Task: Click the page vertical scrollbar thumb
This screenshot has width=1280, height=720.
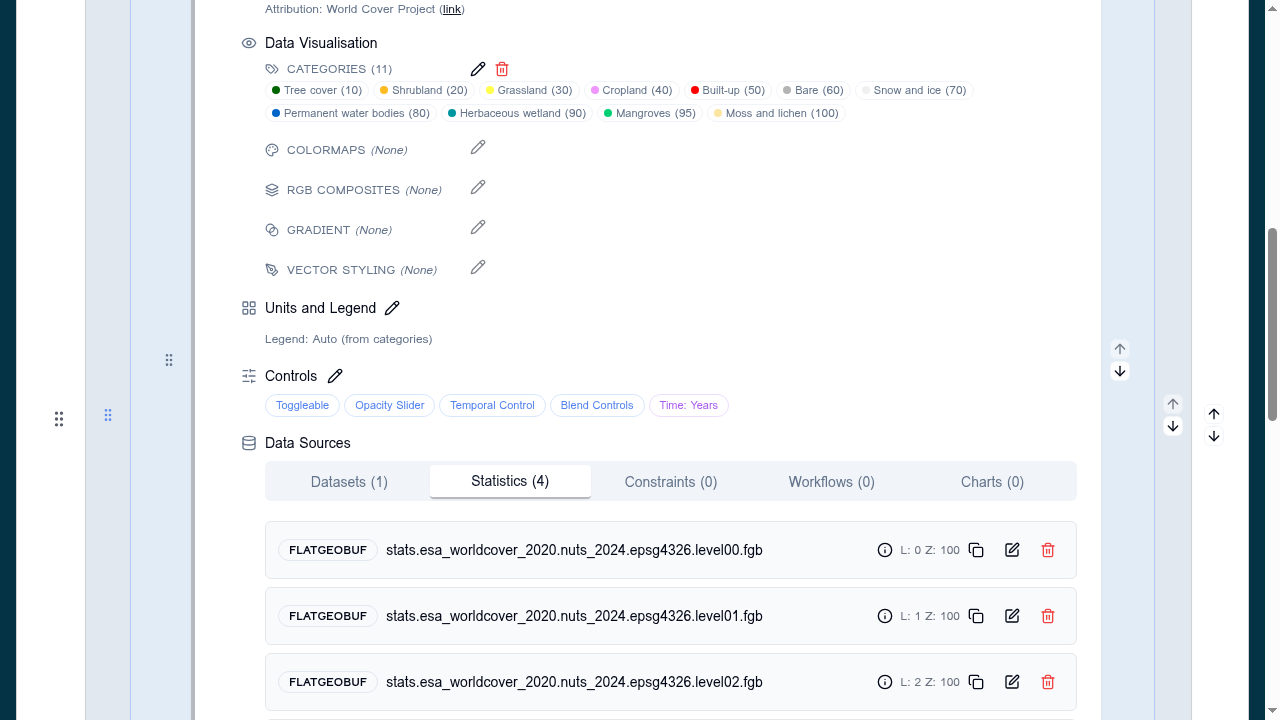Action: pos(1273,325)
